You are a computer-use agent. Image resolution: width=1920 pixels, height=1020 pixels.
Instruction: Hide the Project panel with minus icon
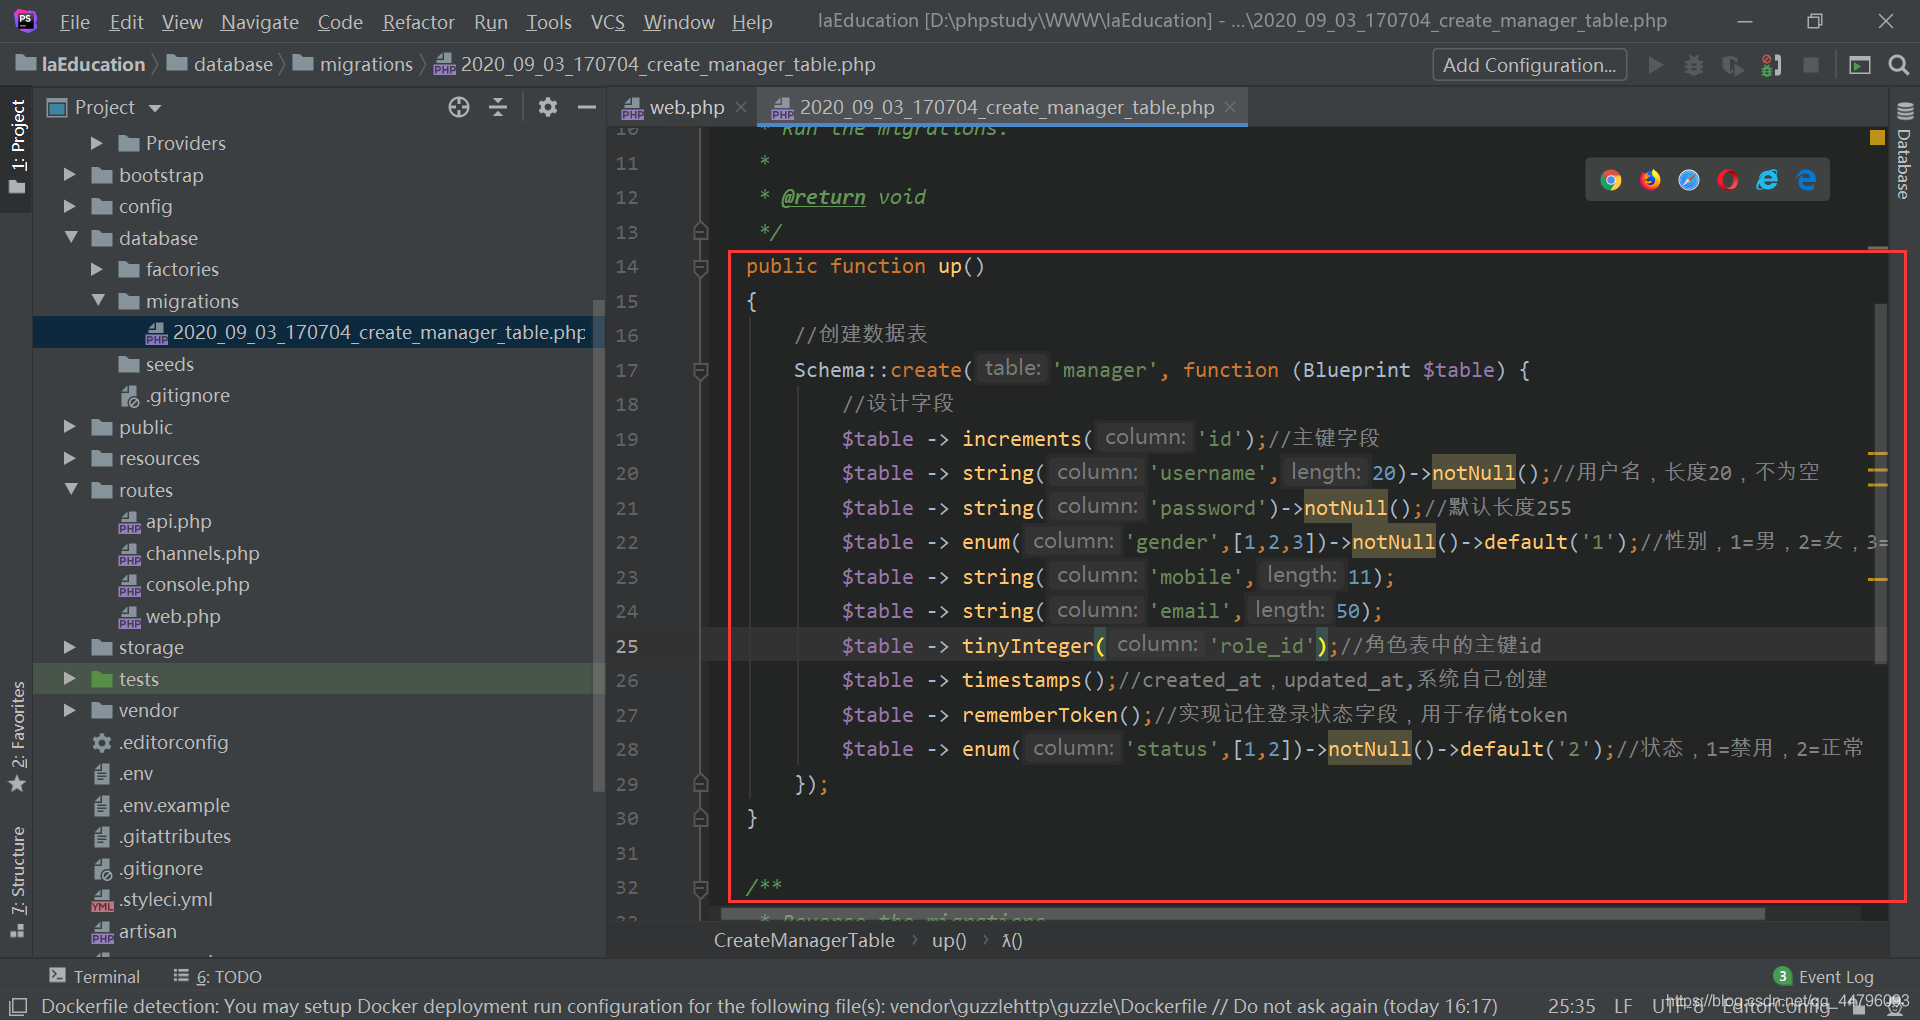(587, 107)
